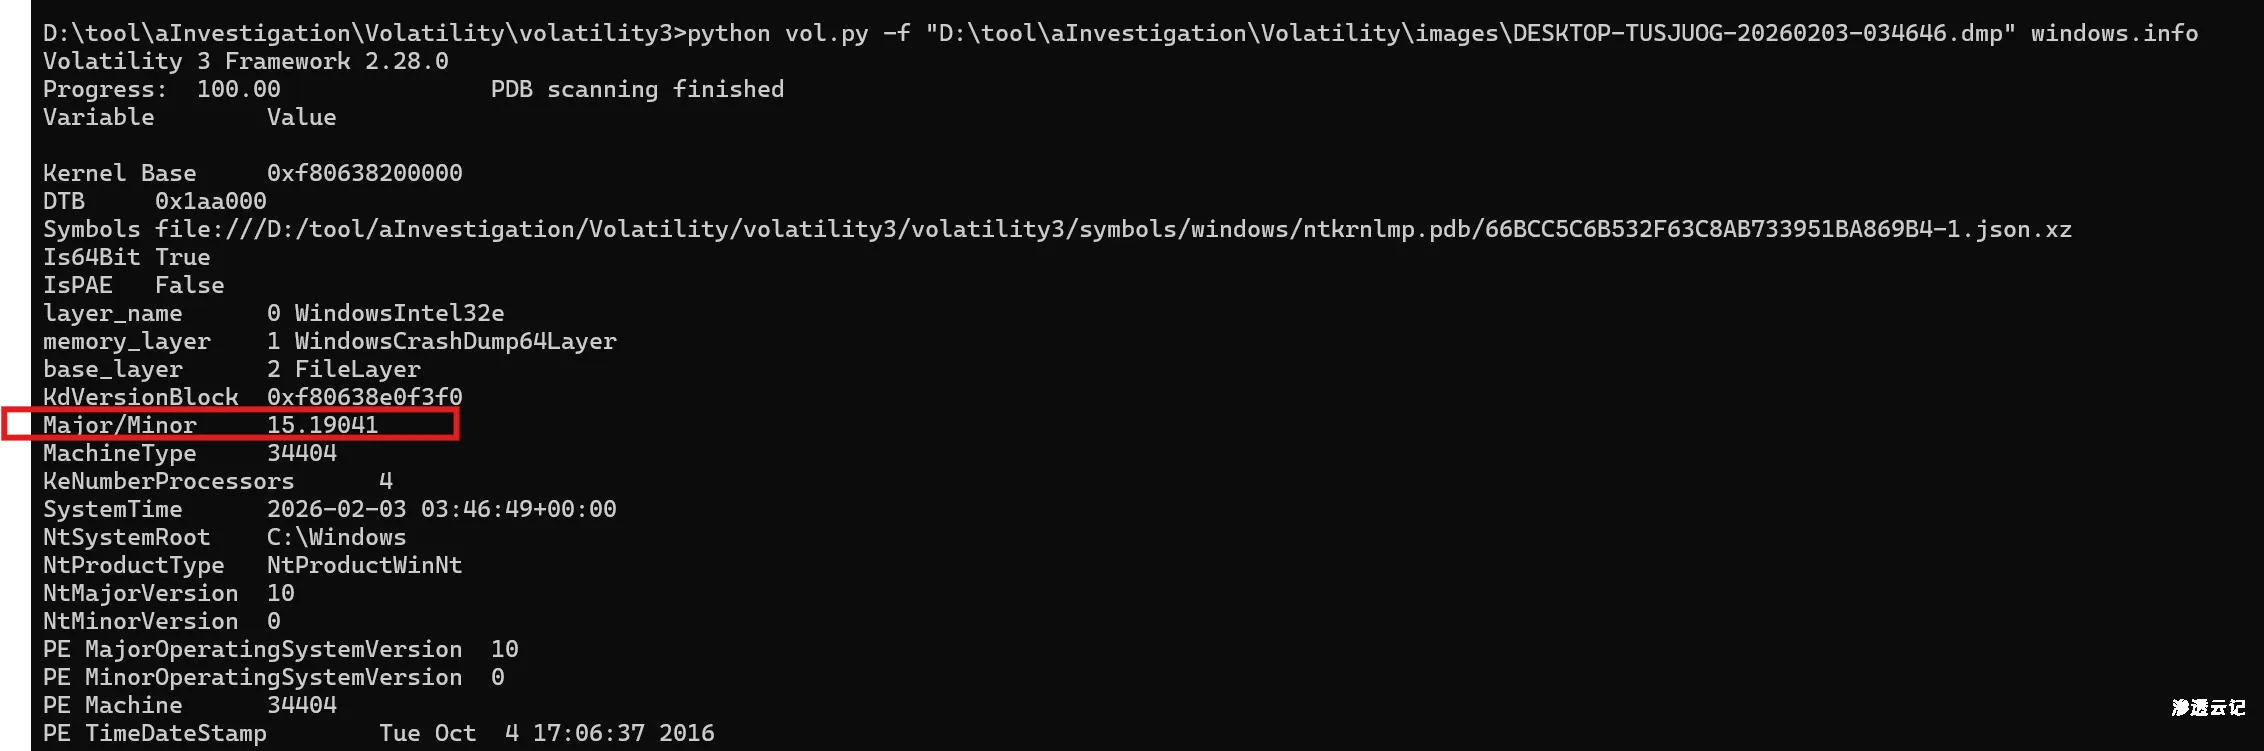Click the SystemTime 2026-02-03 timestamp
The width and height of the screenshot is (2264, 751).
coord(441,509)
